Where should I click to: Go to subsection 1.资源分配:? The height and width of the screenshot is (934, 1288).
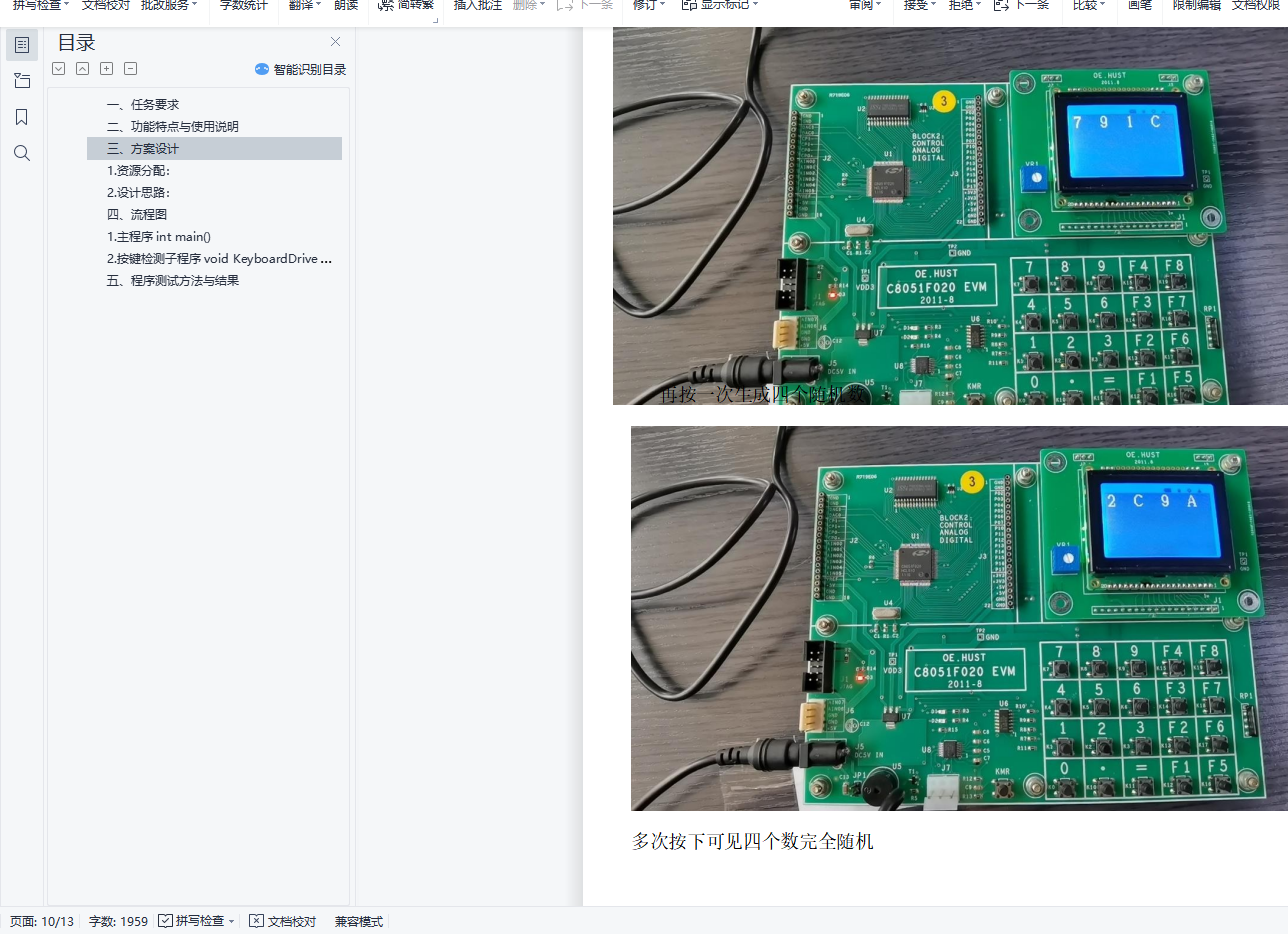click(139, 170)
